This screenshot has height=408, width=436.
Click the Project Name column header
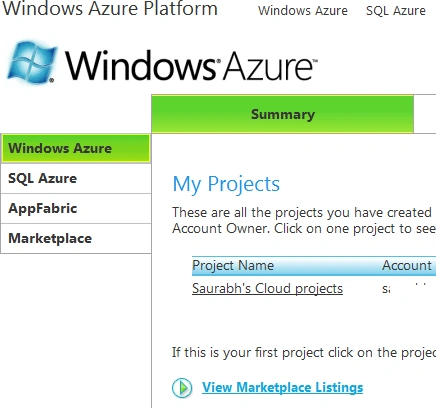click(x=233, y=266)
